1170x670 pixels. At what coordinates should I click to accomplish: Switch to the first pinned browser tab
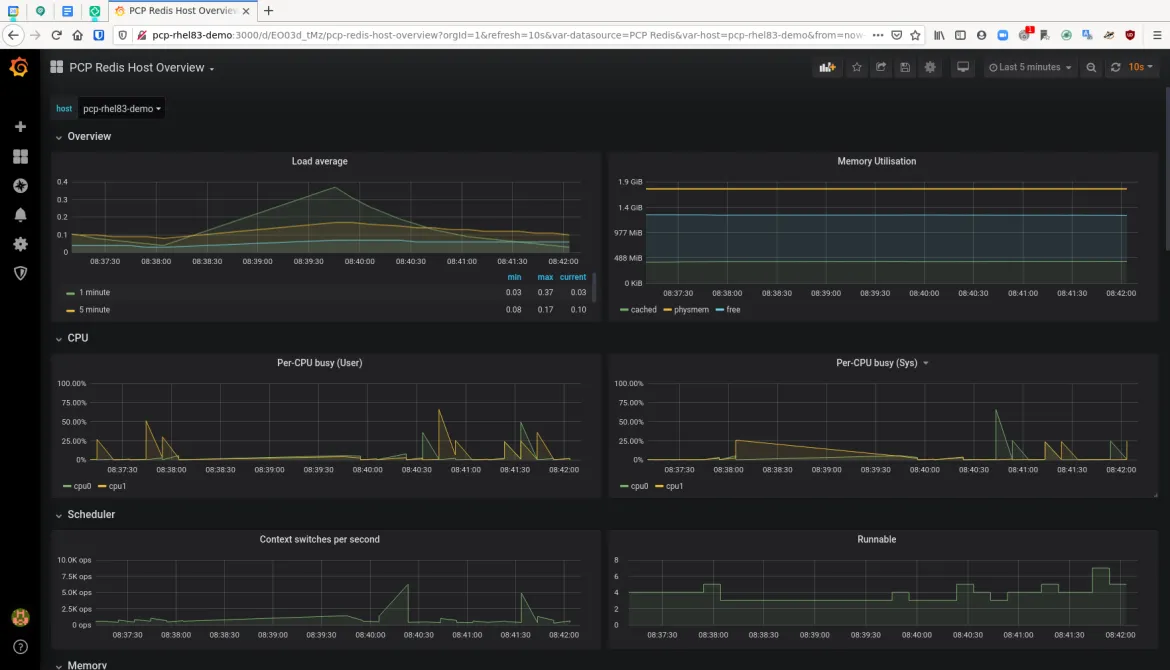tap(13, 11)
